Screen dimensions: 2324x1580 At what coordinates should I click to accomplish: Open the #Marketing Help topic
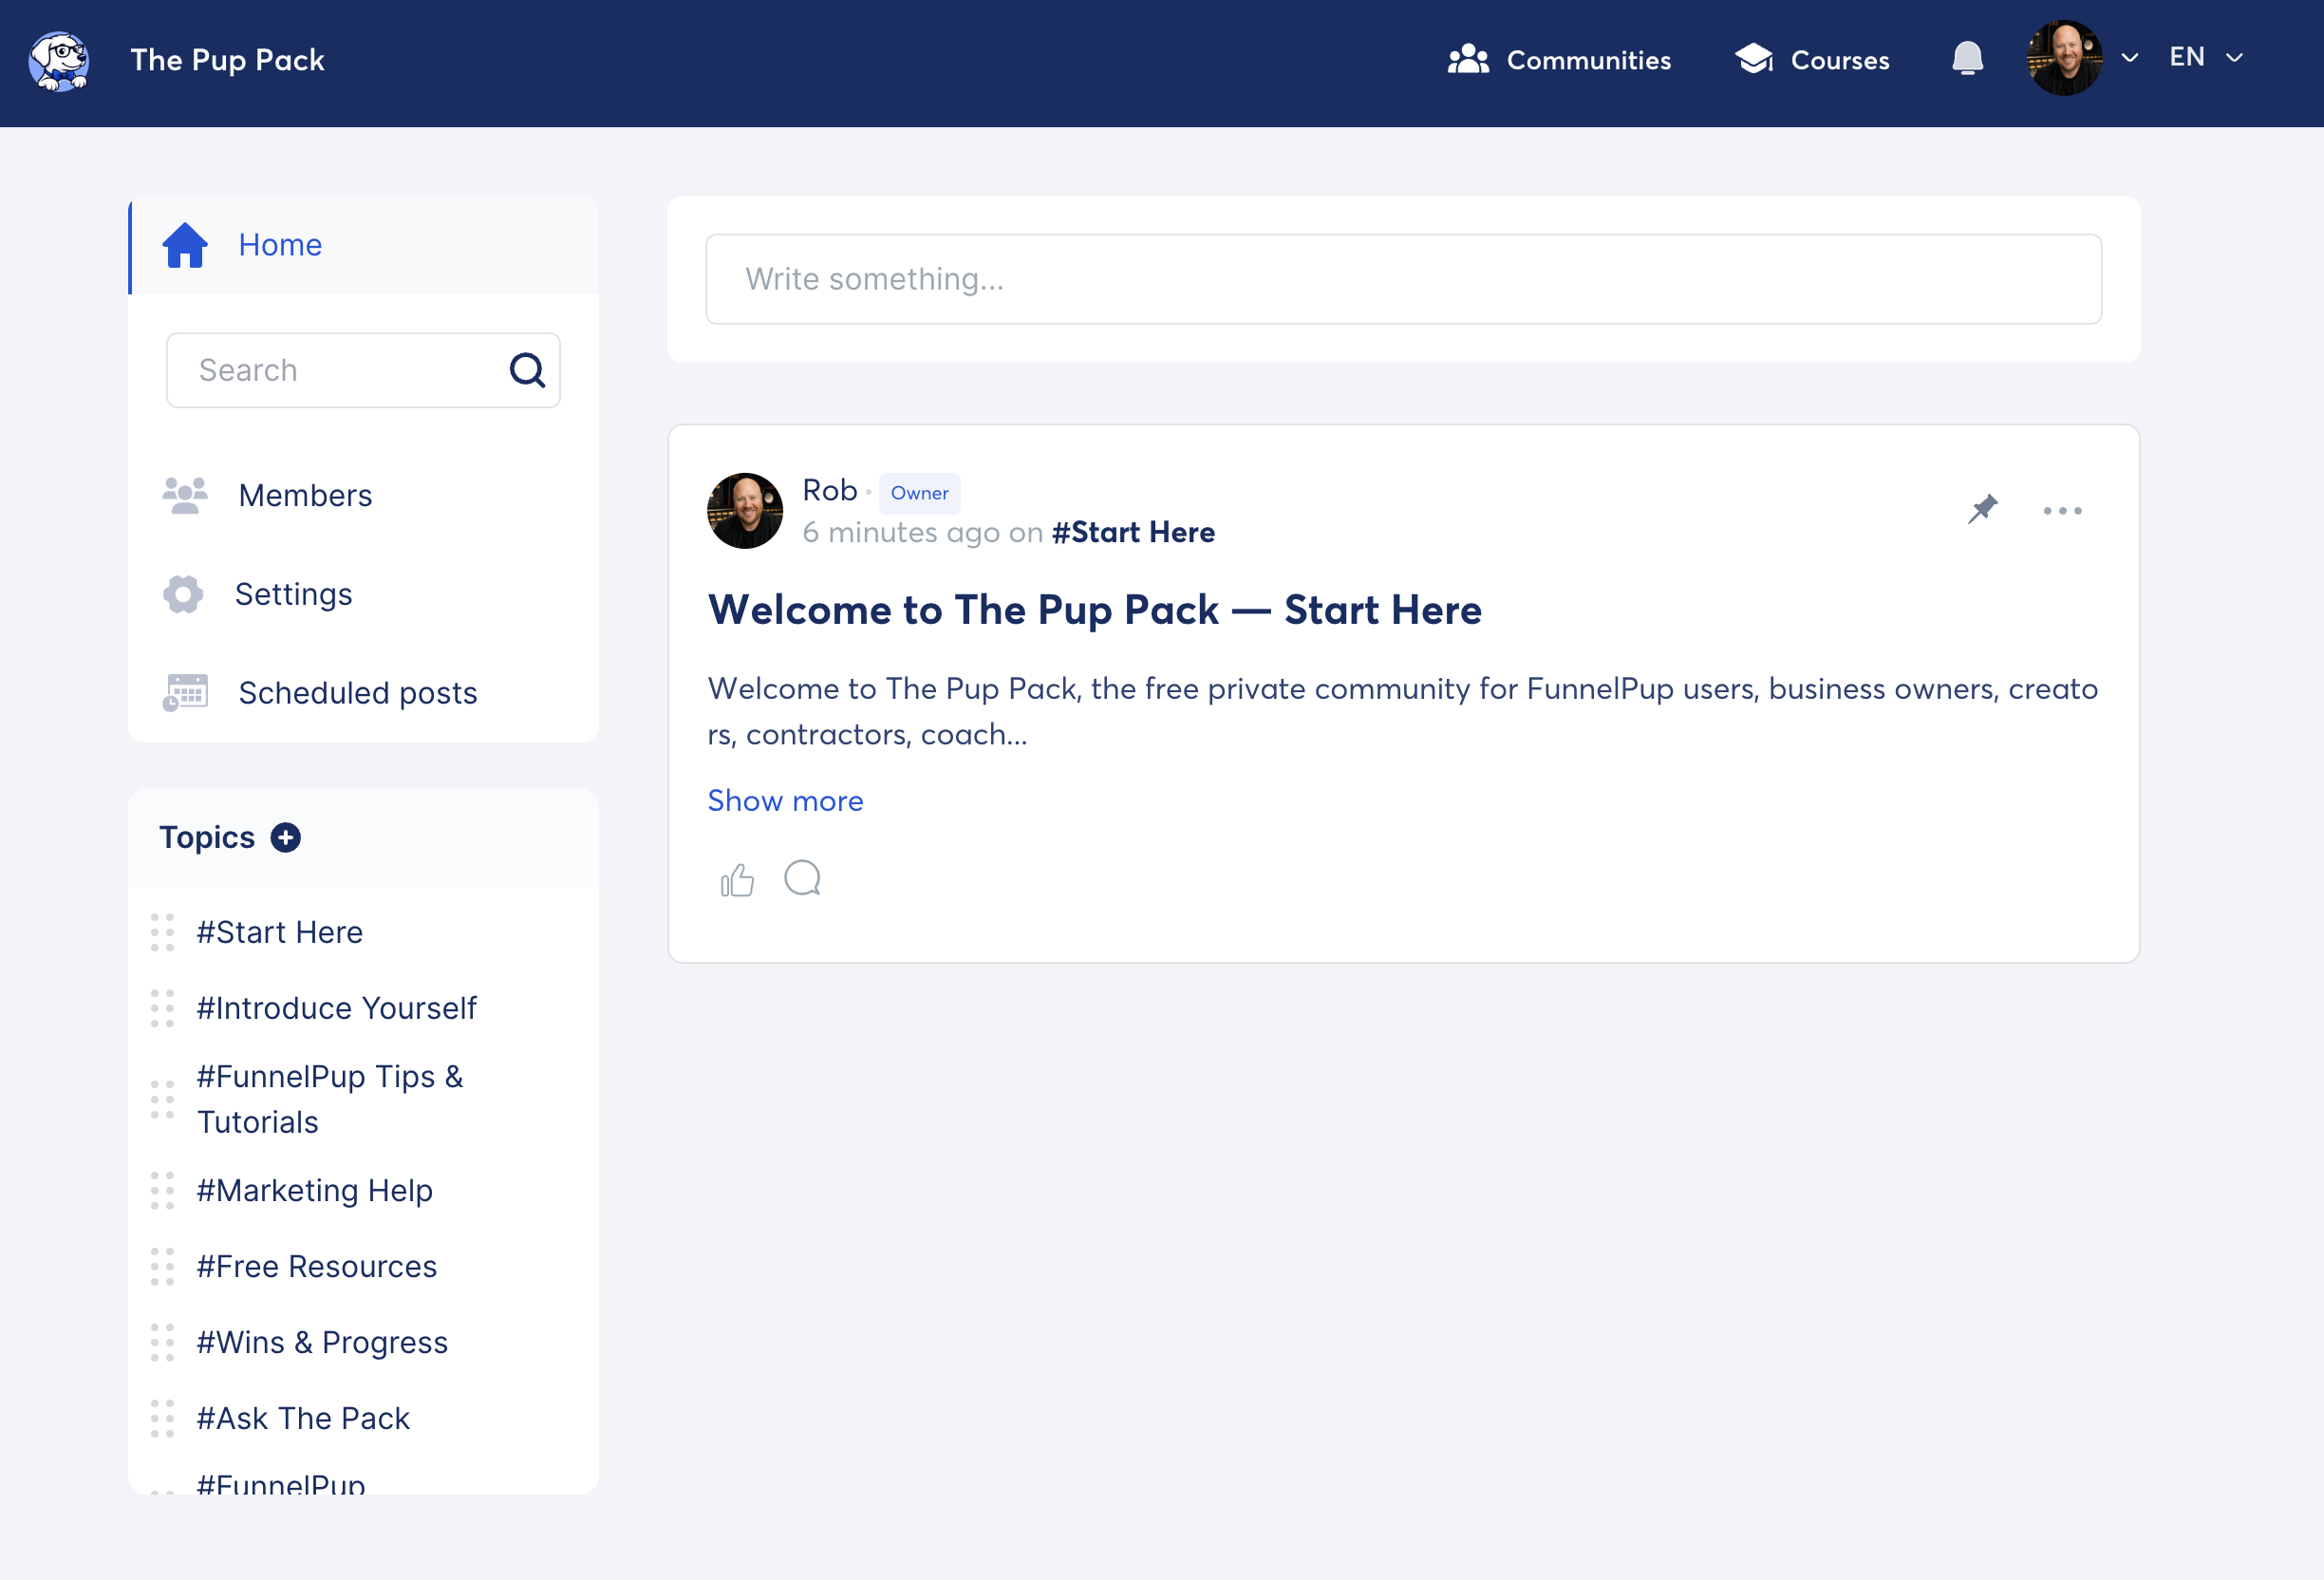(314, 1190)
